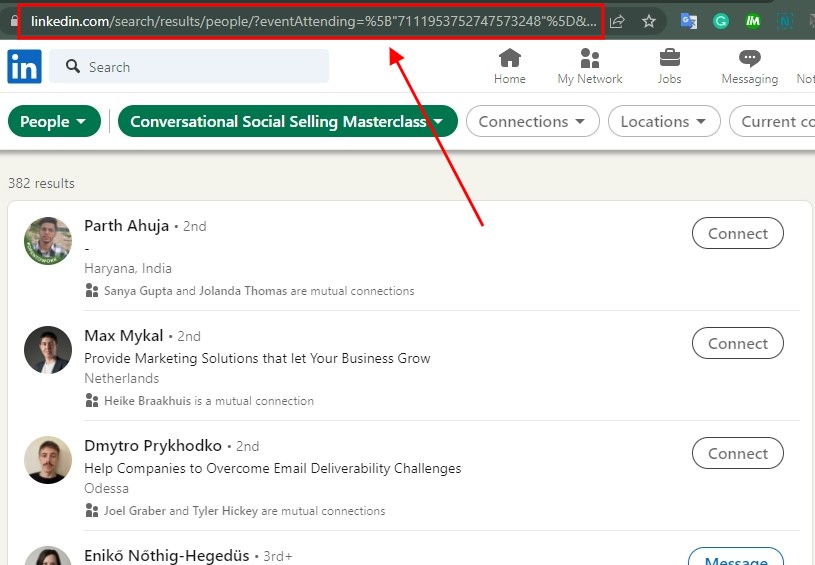This screenshot has width=815, height=565.
Task: Click the lock icon in the address bar
Action: pos(14,21)
